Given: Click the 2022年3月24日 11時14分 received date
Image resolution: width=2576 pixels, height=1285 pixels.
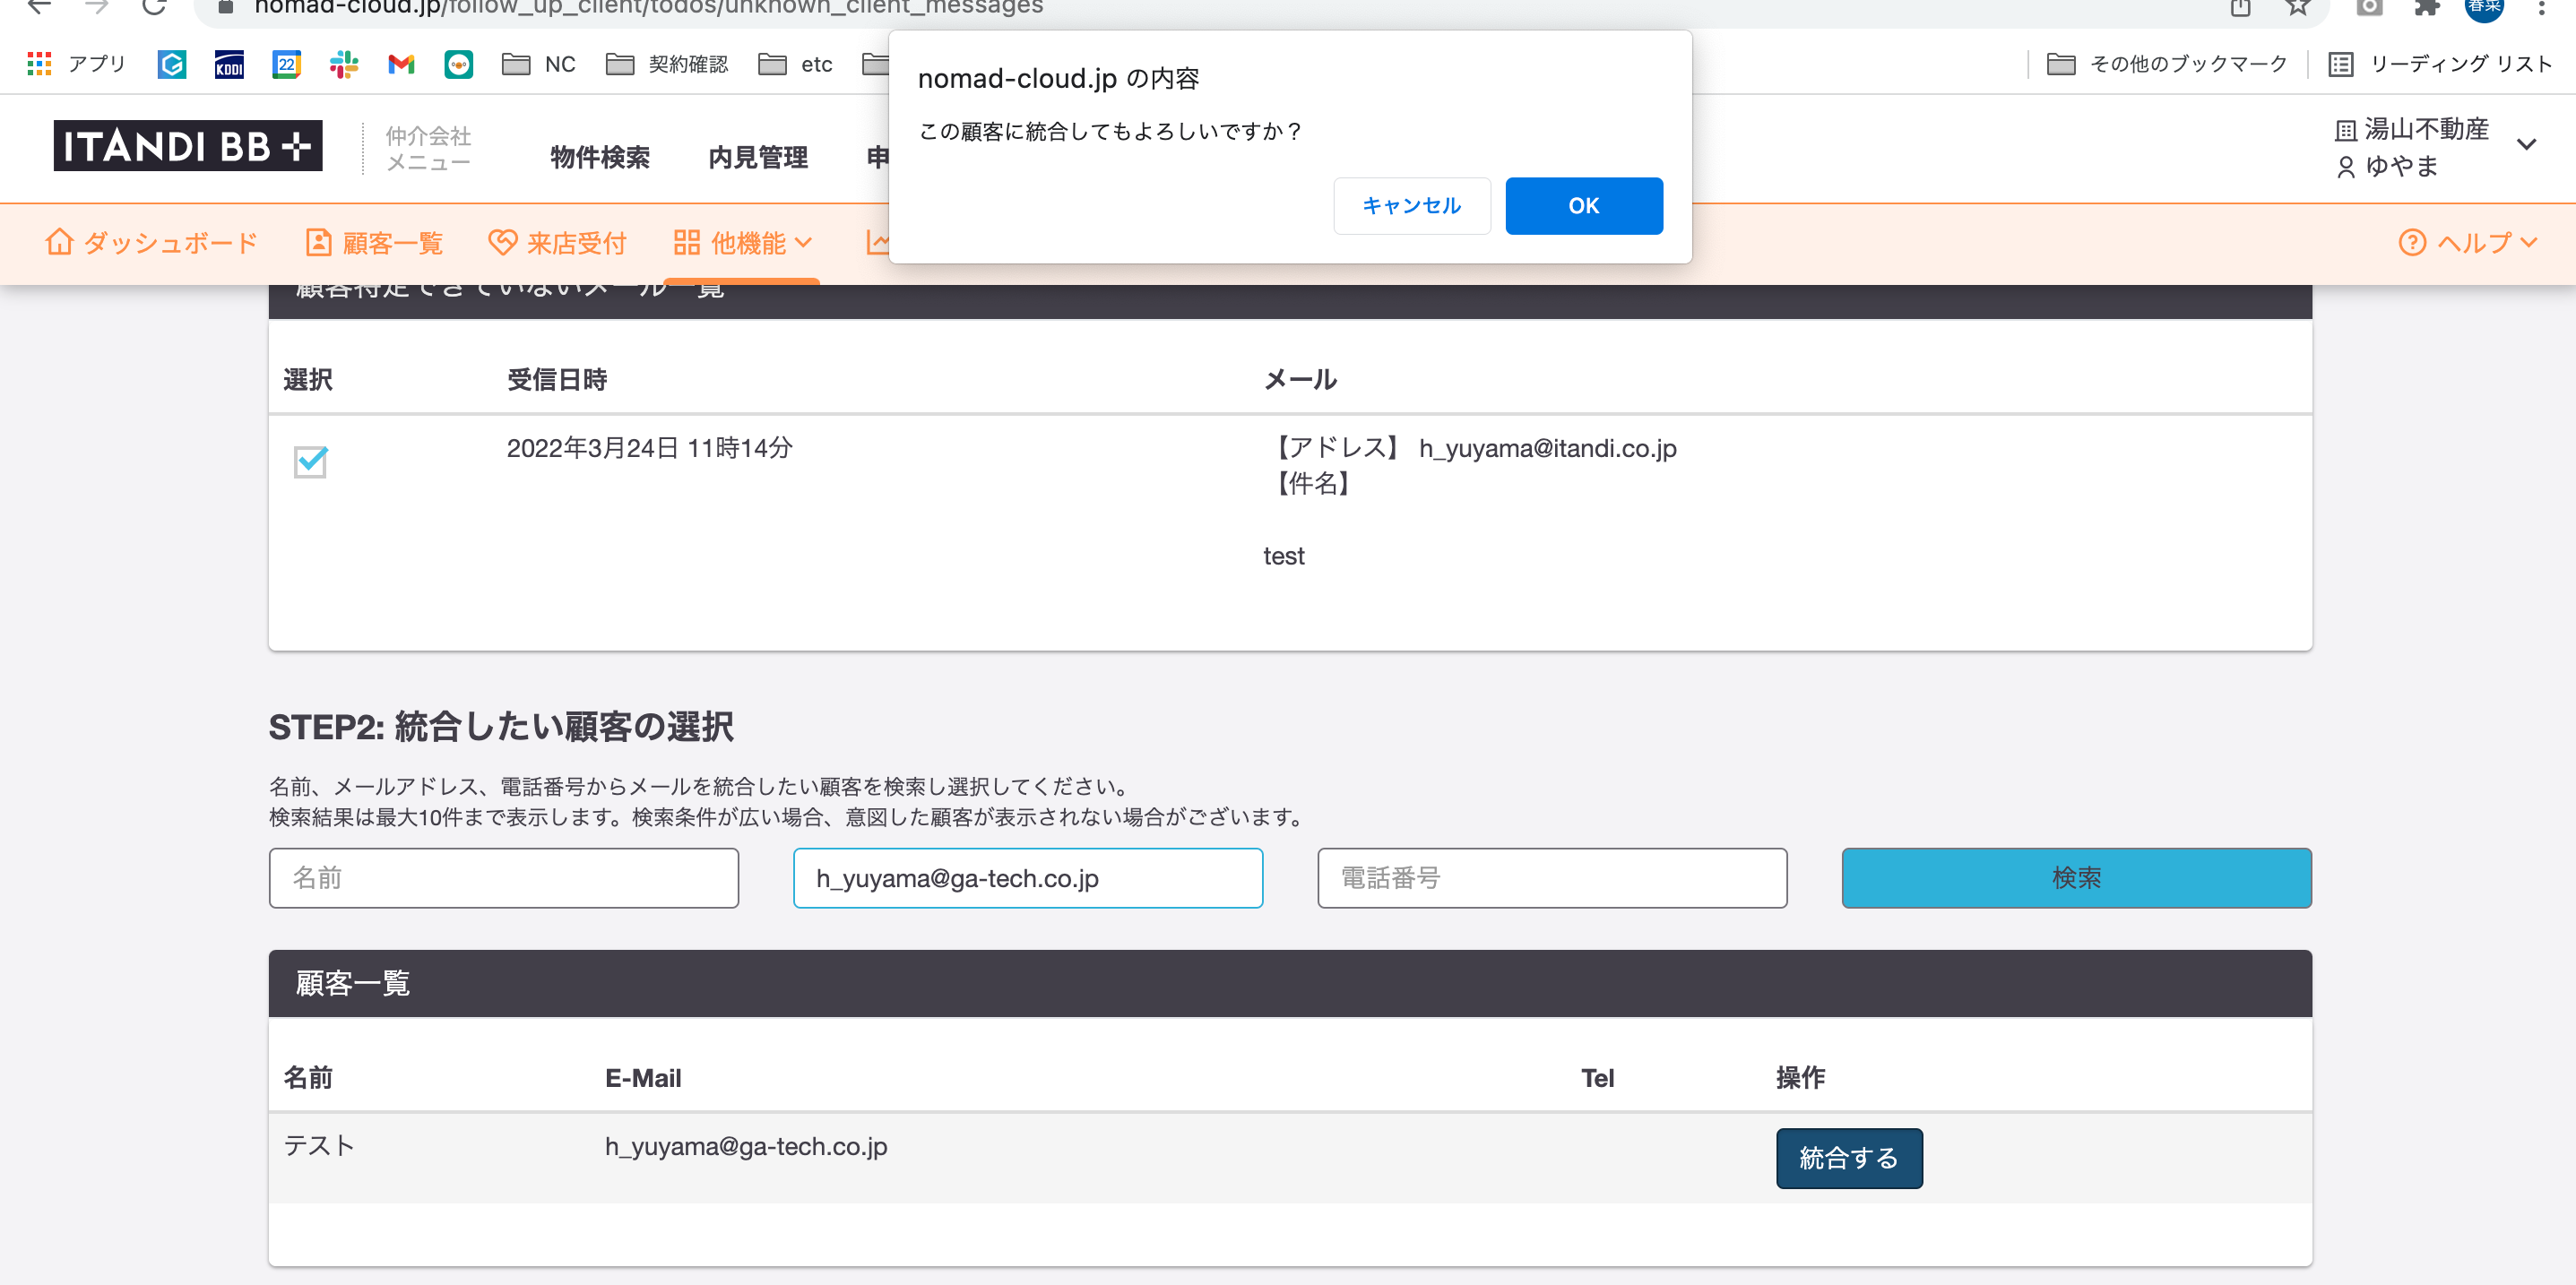Looking at the screenshot, I should click(x=649, y=448).
